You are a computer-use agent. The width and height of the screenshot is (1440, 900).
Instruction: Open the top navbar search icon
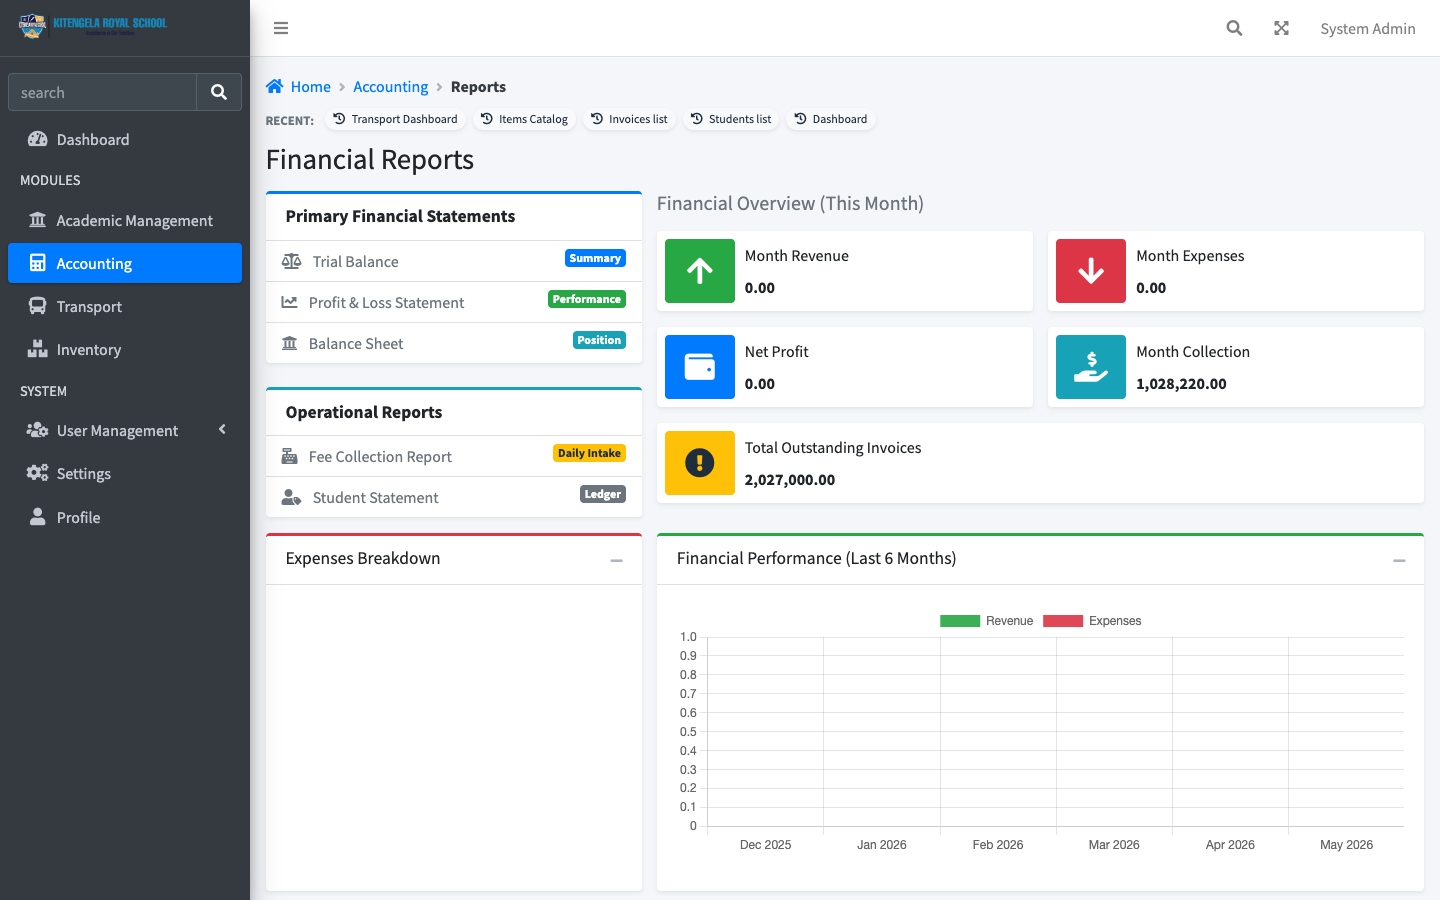coord(1234,28)
